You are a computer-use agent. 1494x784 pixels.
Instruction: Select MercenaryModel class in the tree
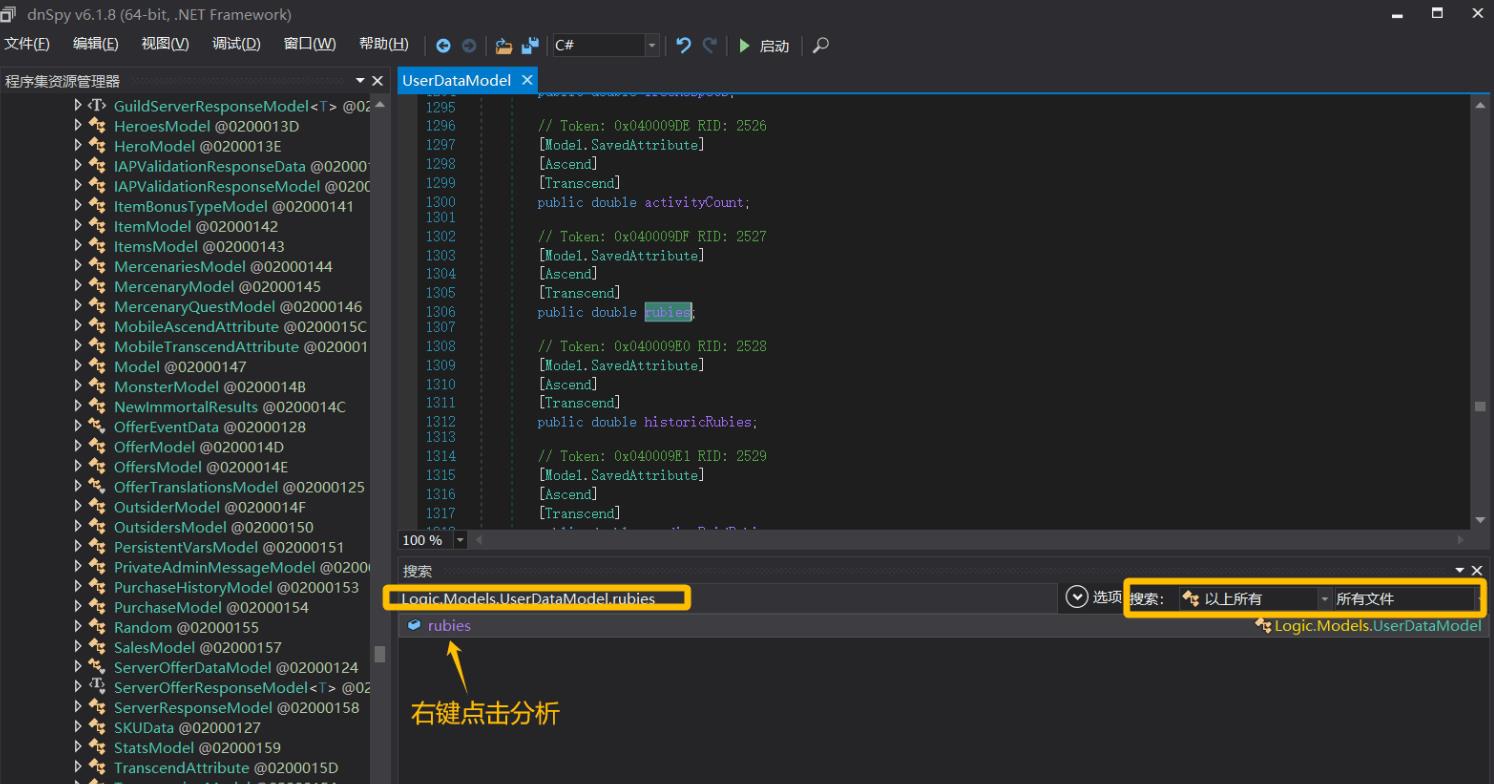(217, 286)
